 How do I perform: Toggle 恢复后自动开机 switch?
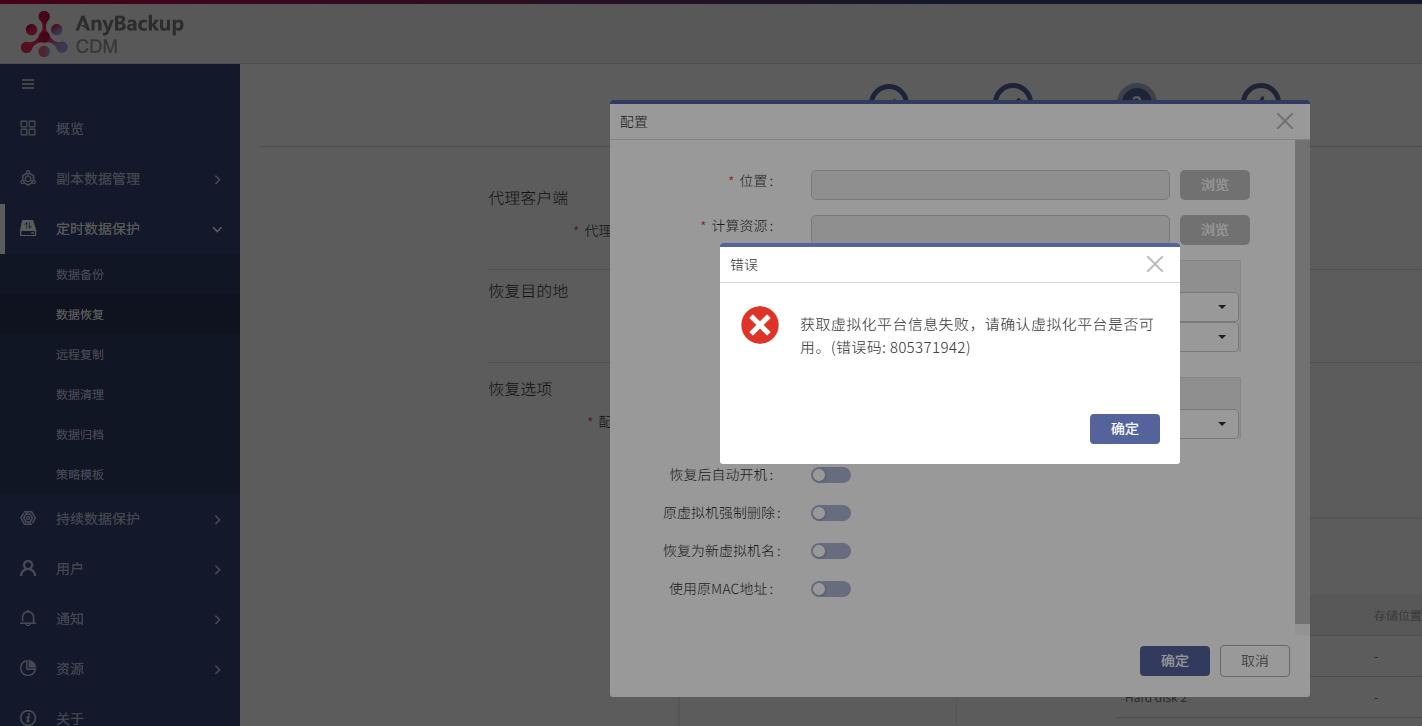(x=831, y=475)
